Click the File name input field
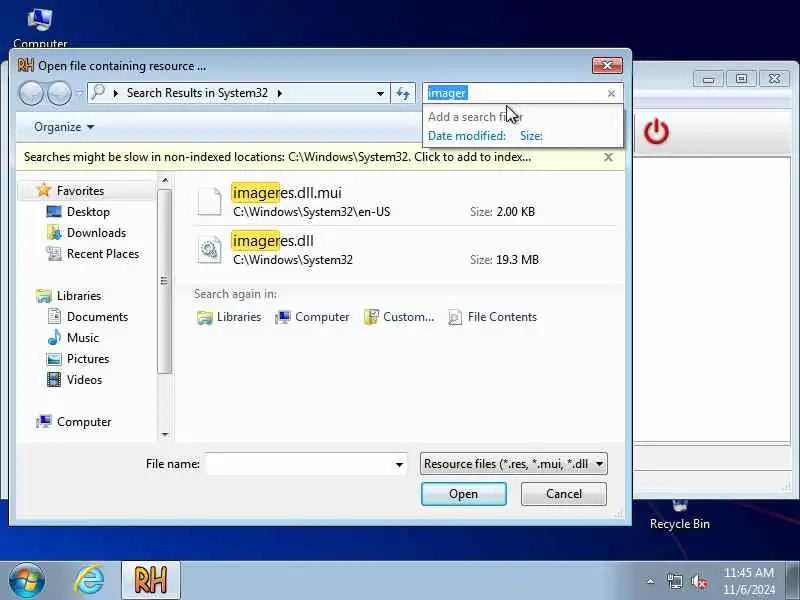Screen dimensions: 800x600 (x=299, y=464)
